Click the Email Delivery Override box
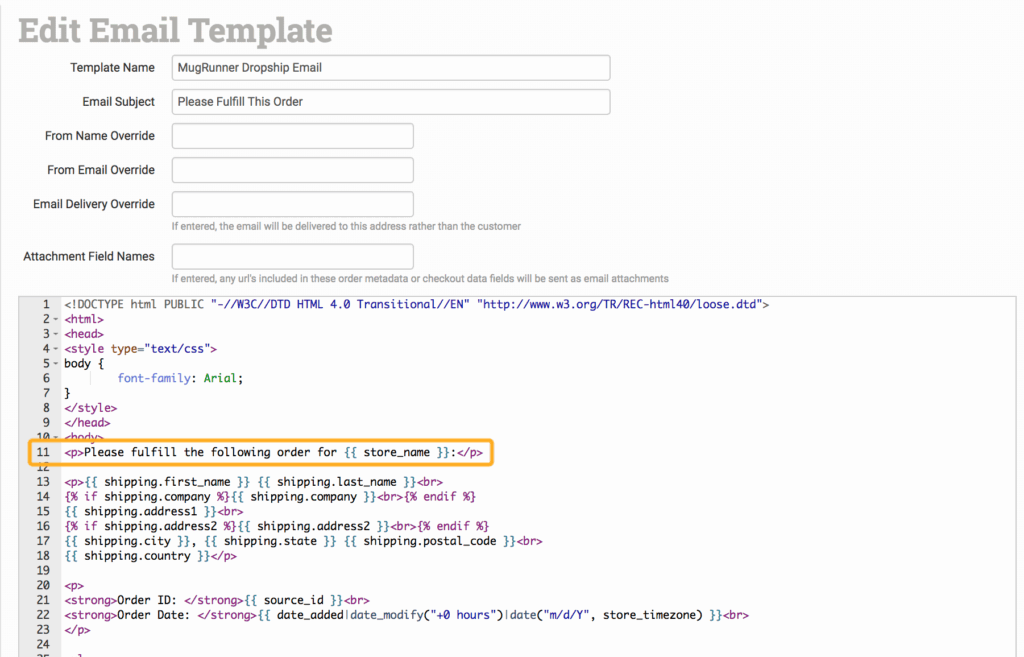The width and height of the screenshot is (1024, 657). [293, 204]
